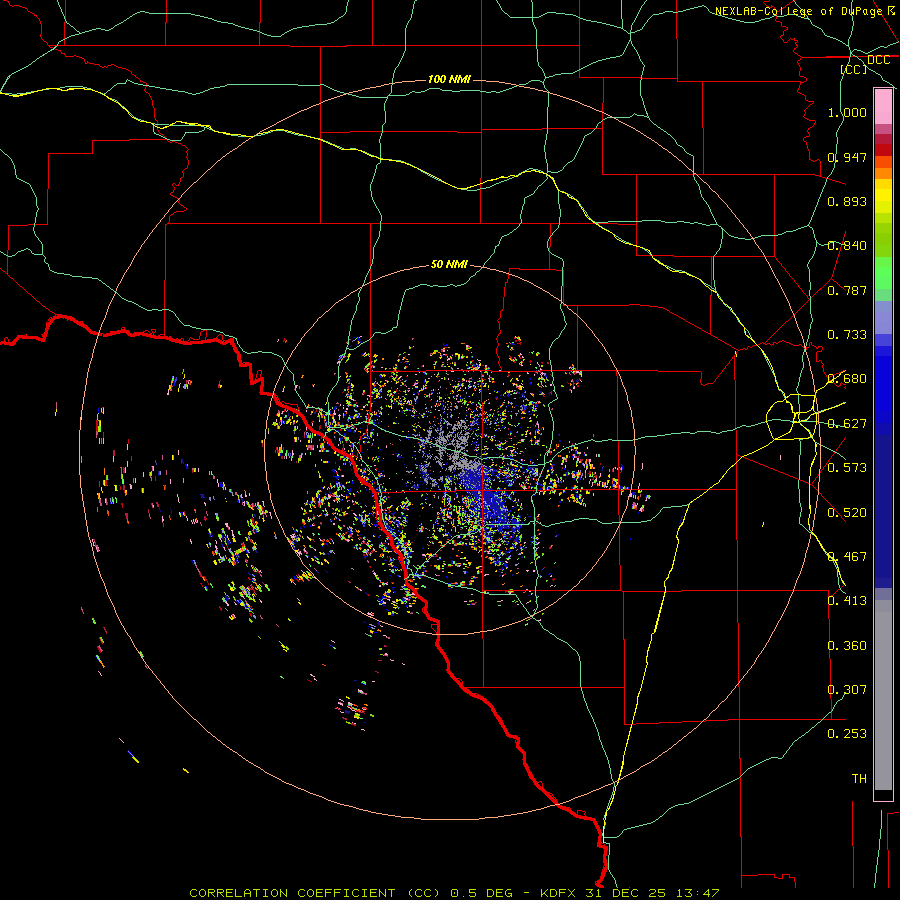Click the red segment of the color bar

click(x=883, y=150)
